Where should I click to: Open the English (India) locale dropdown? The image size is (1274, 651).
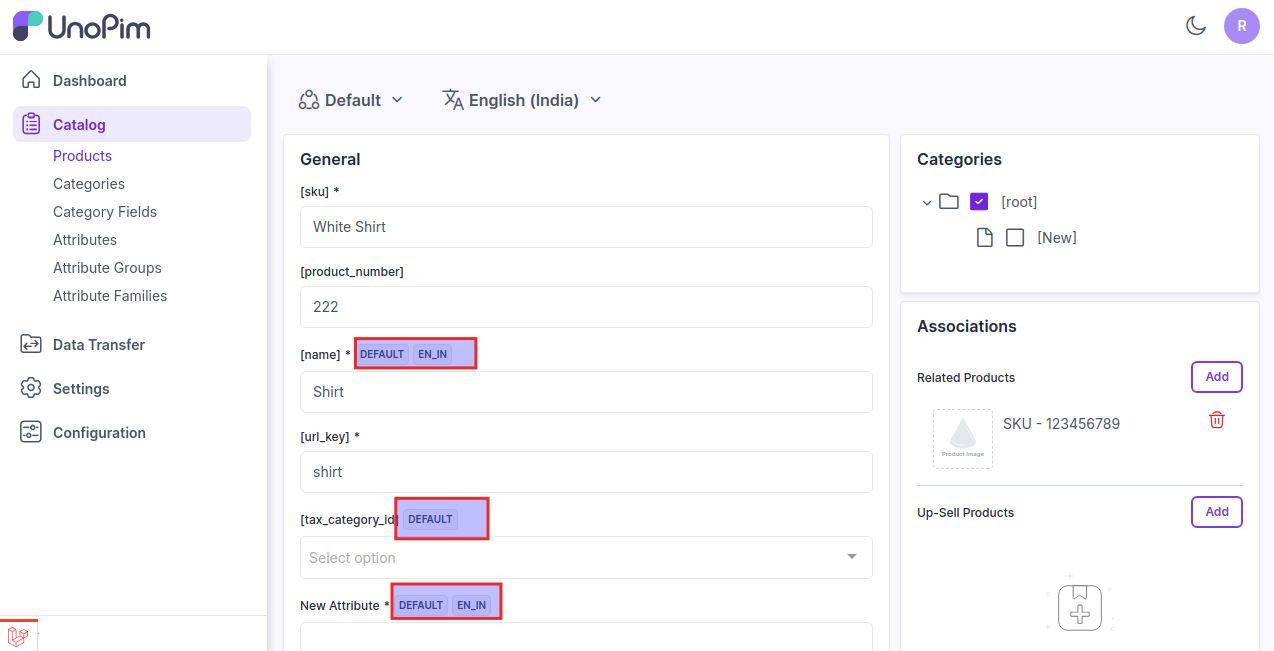(522, 100)
